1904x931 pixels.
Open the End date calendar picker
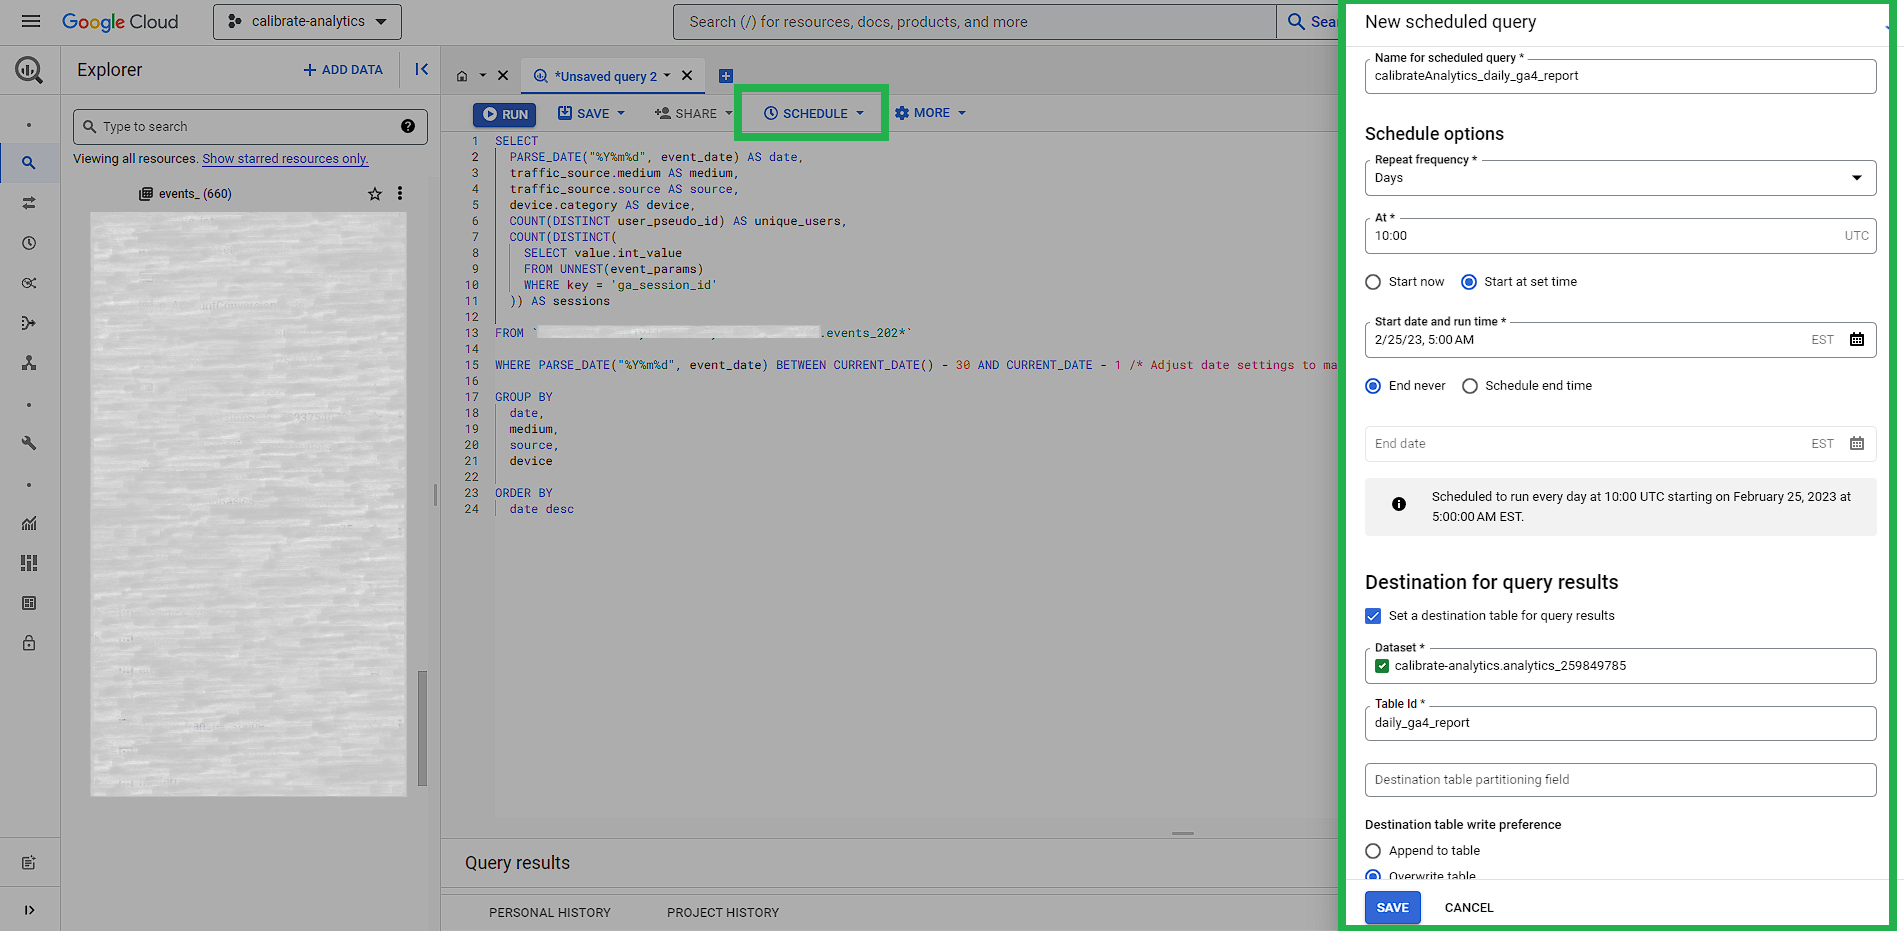coord(1857,443)
